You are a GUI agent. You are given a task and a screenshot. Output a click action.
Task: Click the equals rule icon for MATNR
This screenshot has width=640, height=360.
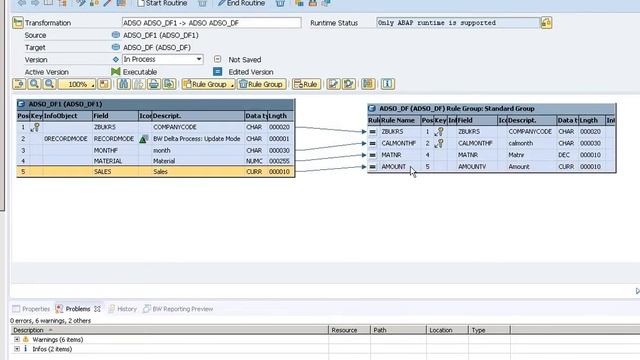[x=373, y=155]
